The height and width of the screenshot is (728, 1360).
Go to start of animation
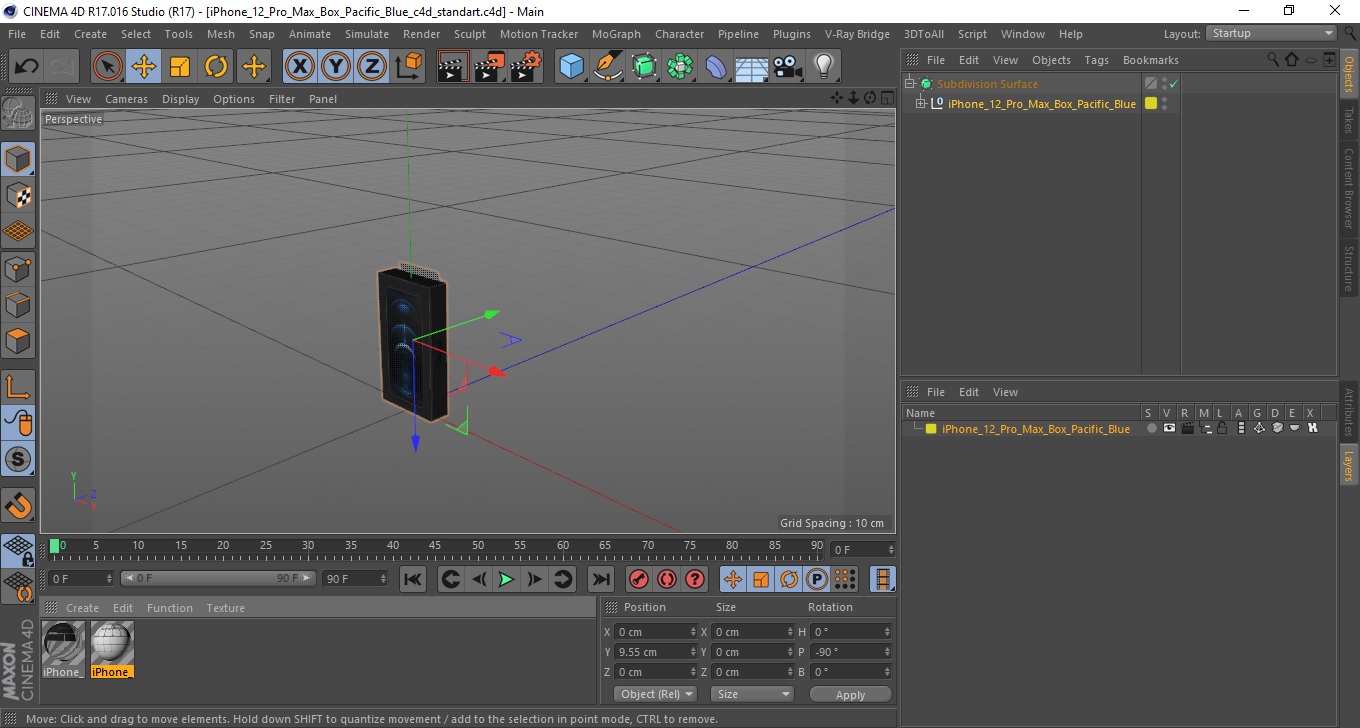tap(413, 579)
